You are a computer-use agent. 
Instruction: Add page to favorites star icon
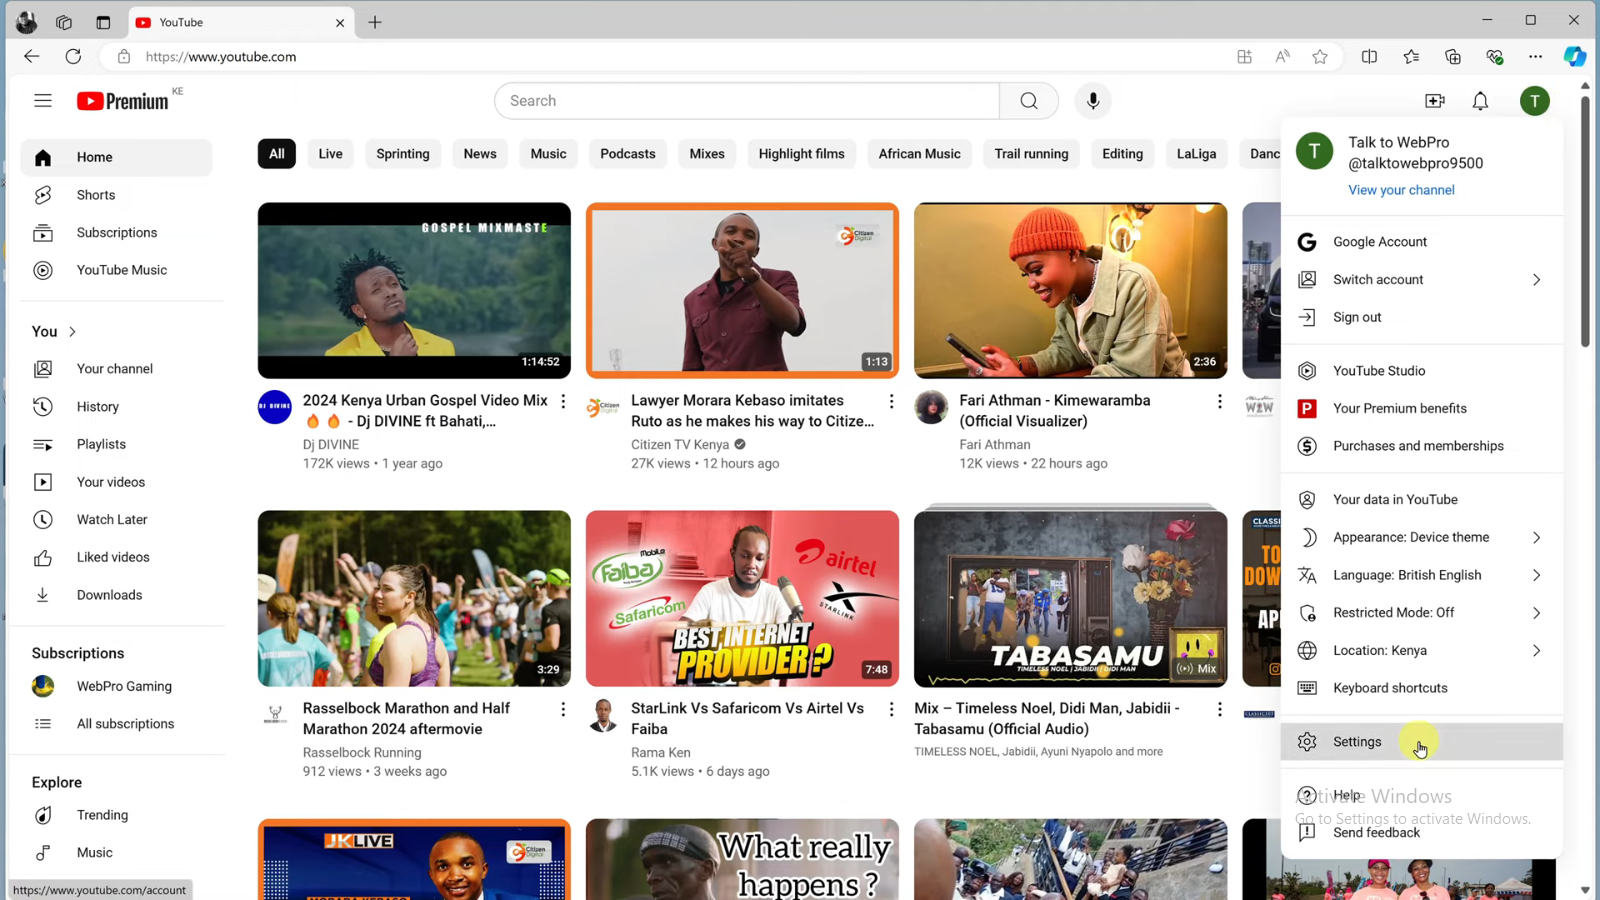tap(1320, 57)
